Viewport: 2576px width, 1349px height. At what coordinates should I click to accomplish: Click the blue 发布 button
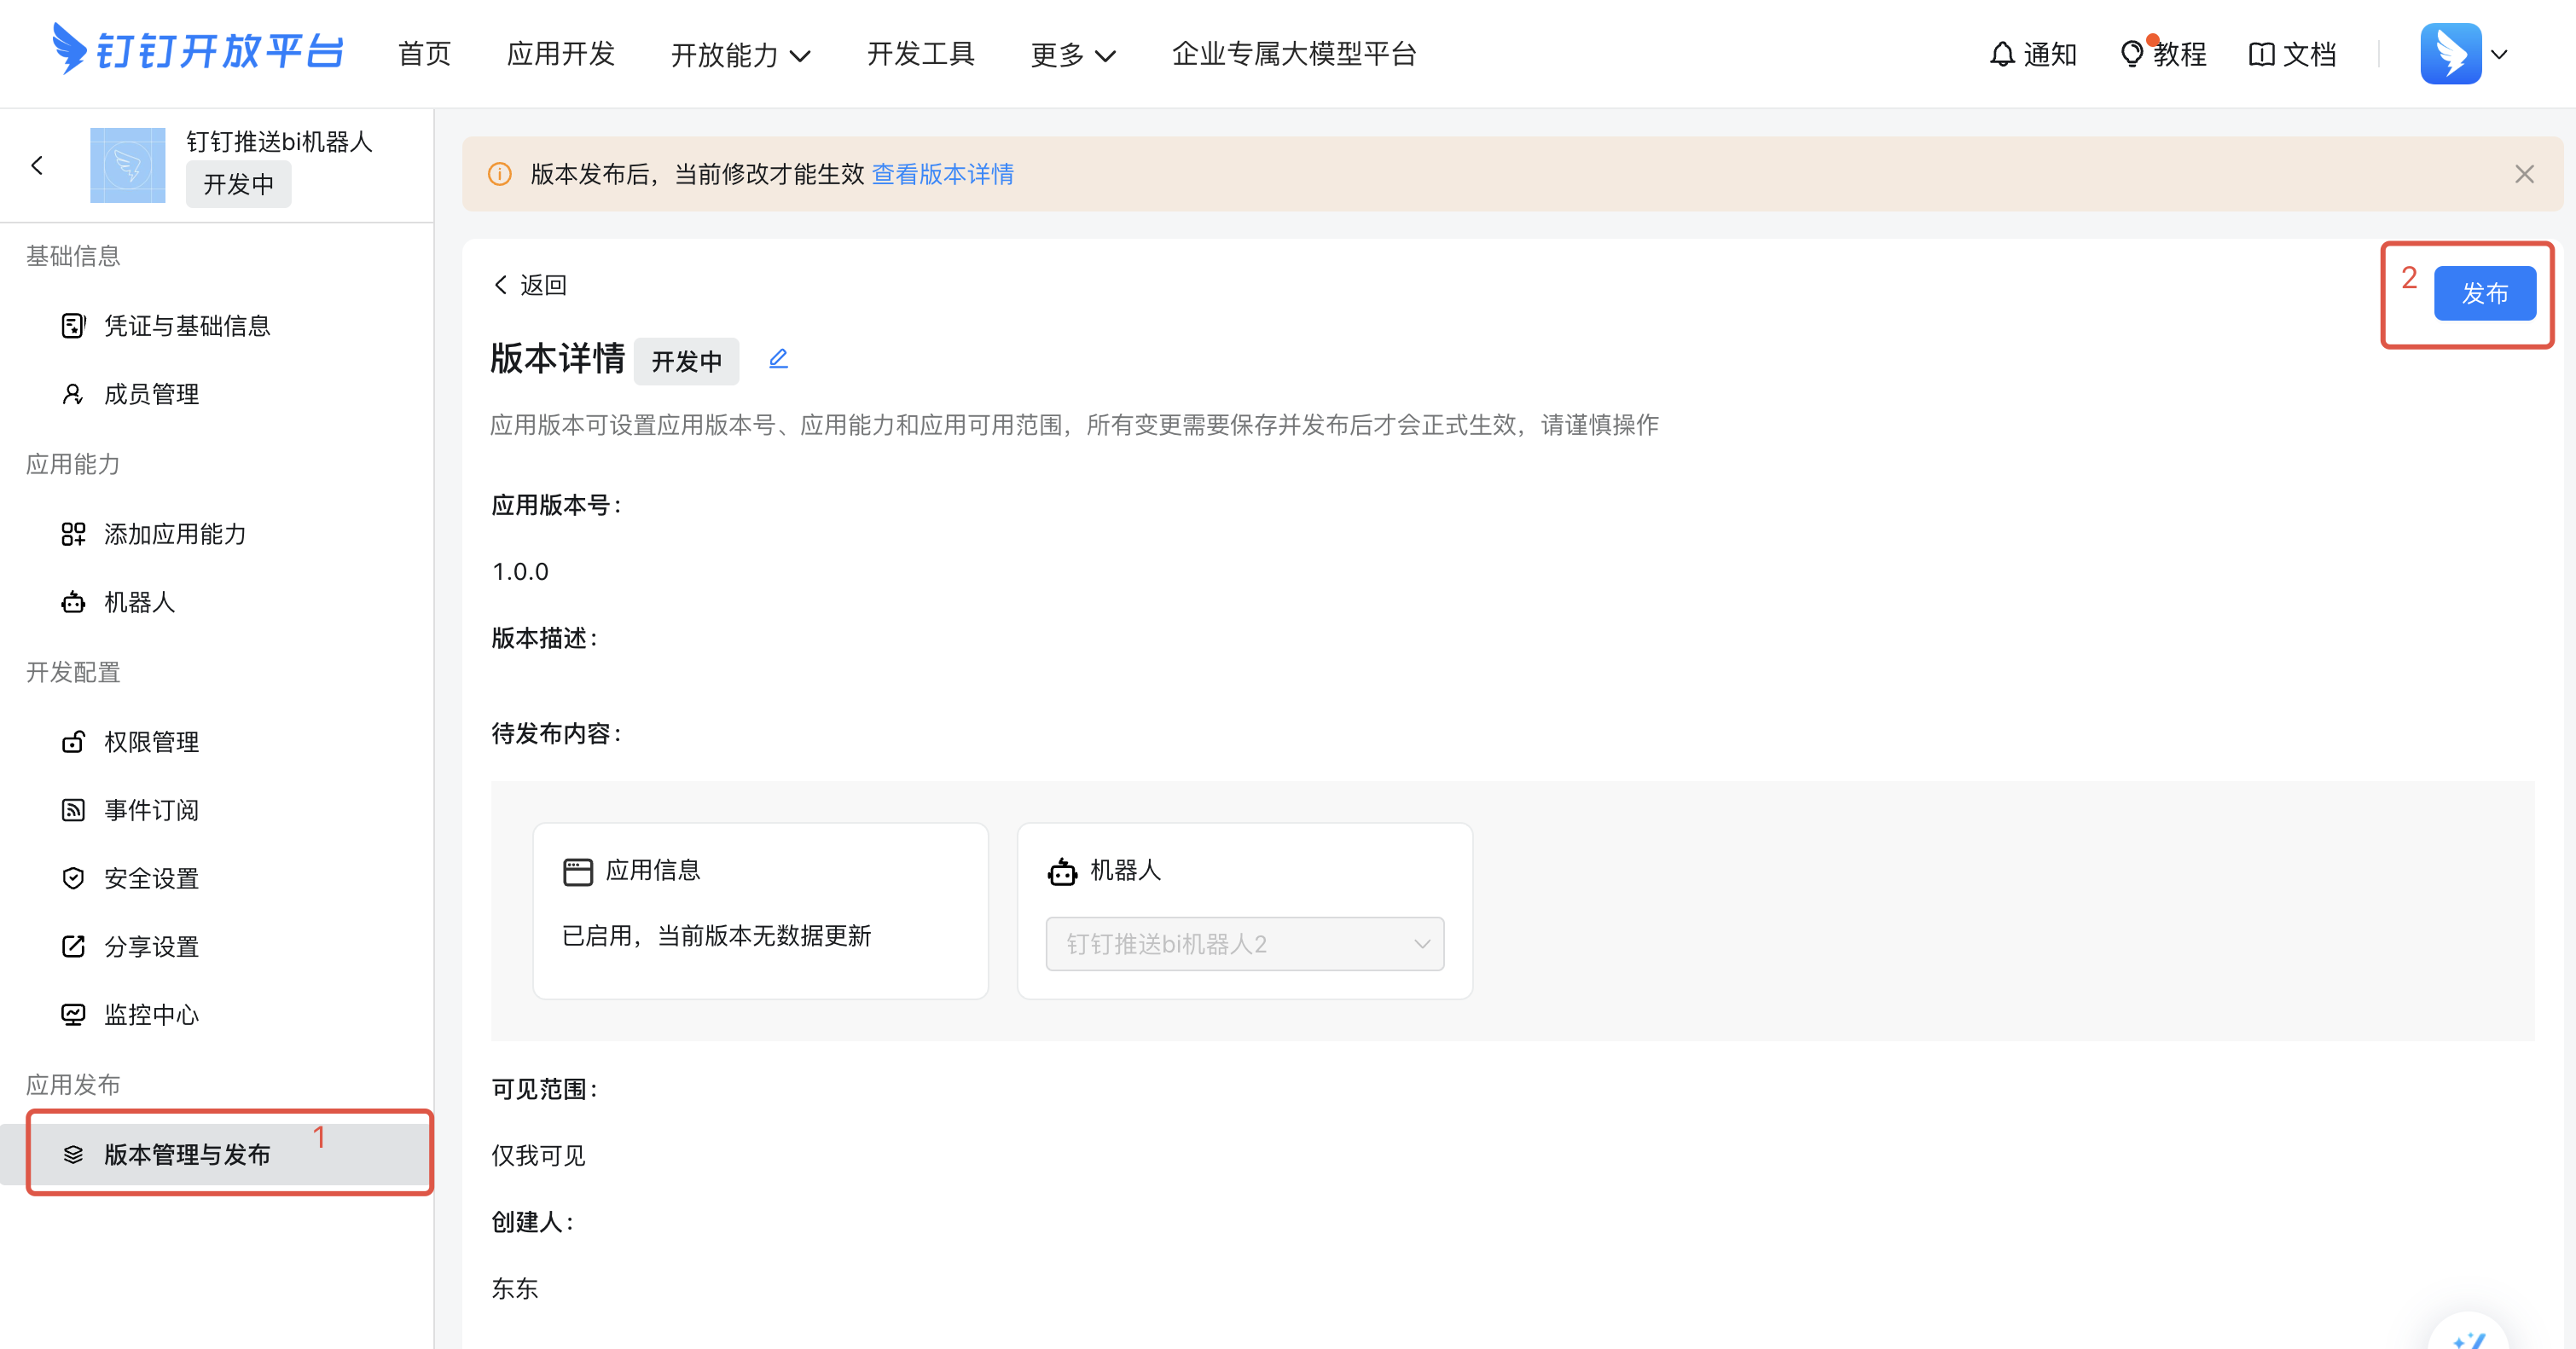point(2484,293)
